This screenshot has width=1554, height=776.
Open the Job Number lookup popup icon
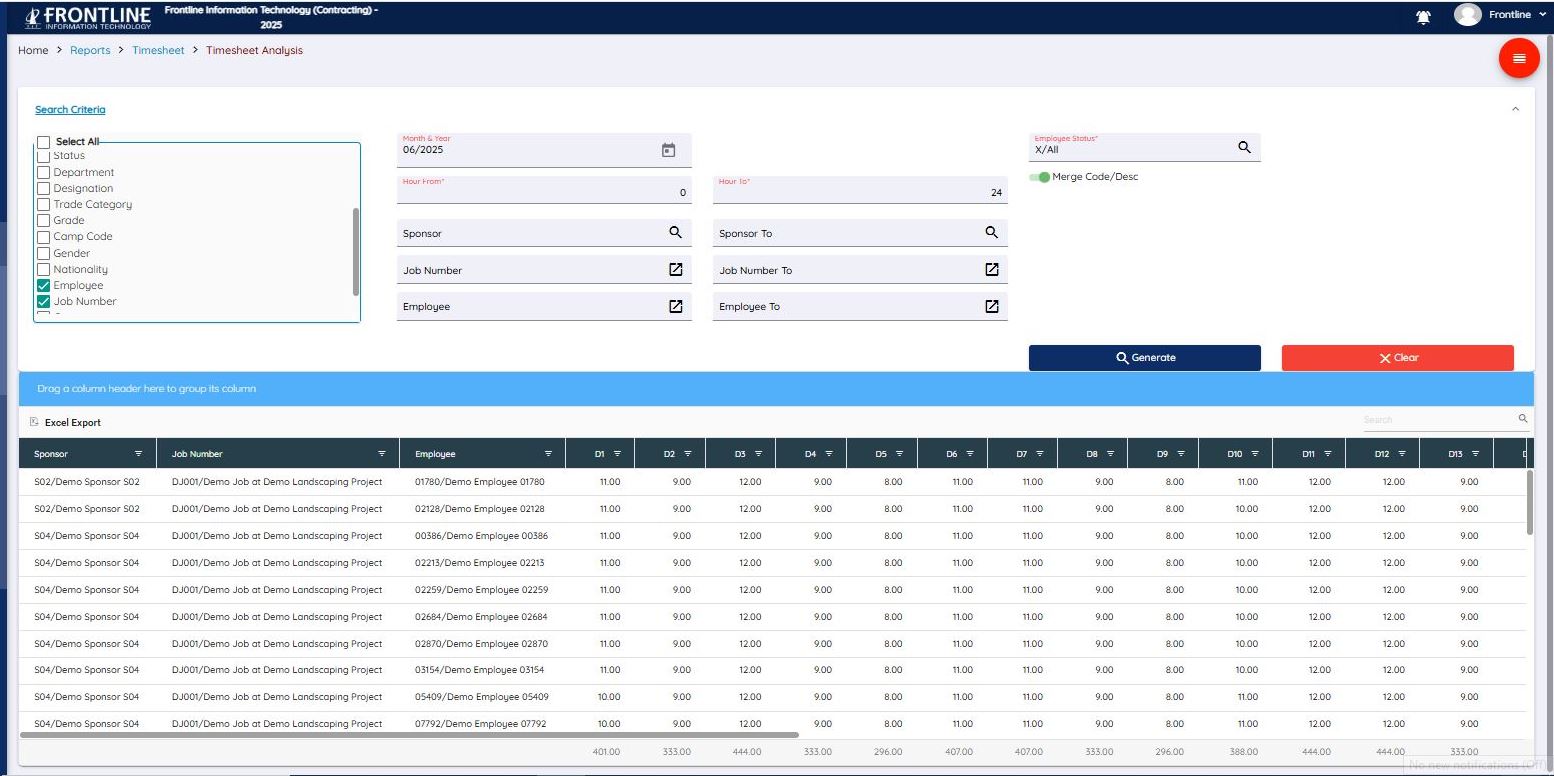(x=675, y=269)
